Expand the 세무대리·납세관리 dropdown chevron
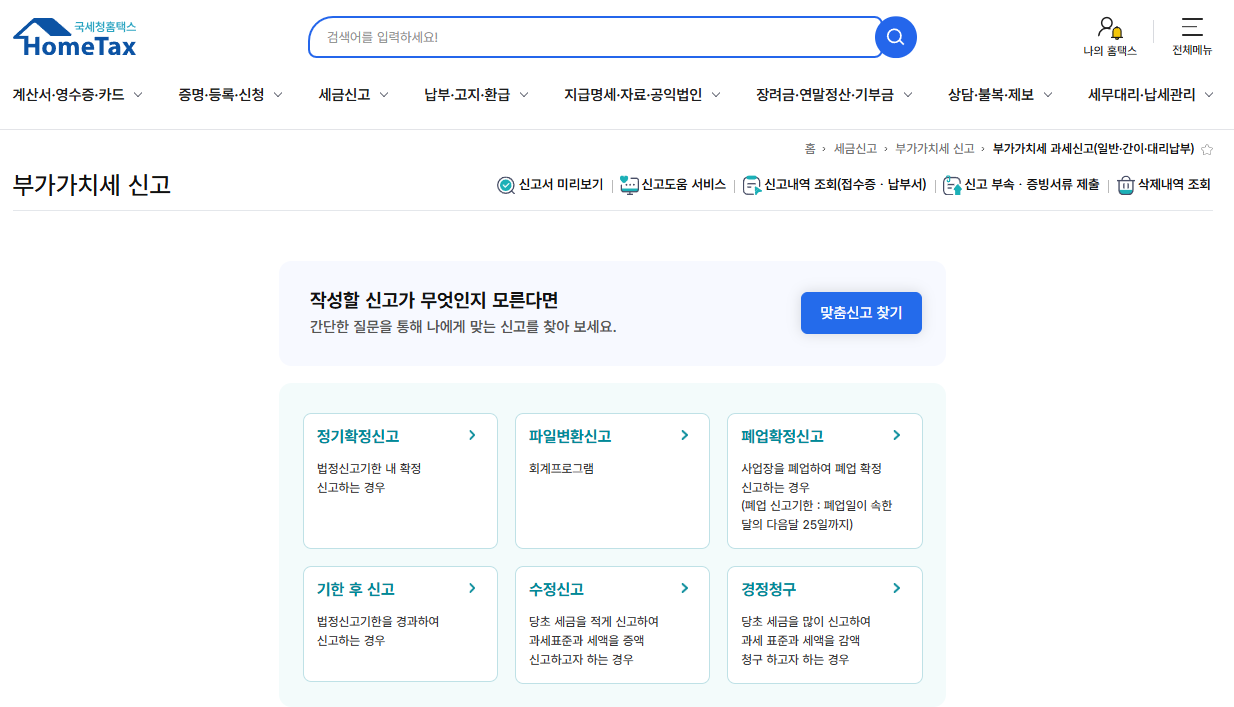This screenshot has height=707, width=1234. click(1210, 94)
